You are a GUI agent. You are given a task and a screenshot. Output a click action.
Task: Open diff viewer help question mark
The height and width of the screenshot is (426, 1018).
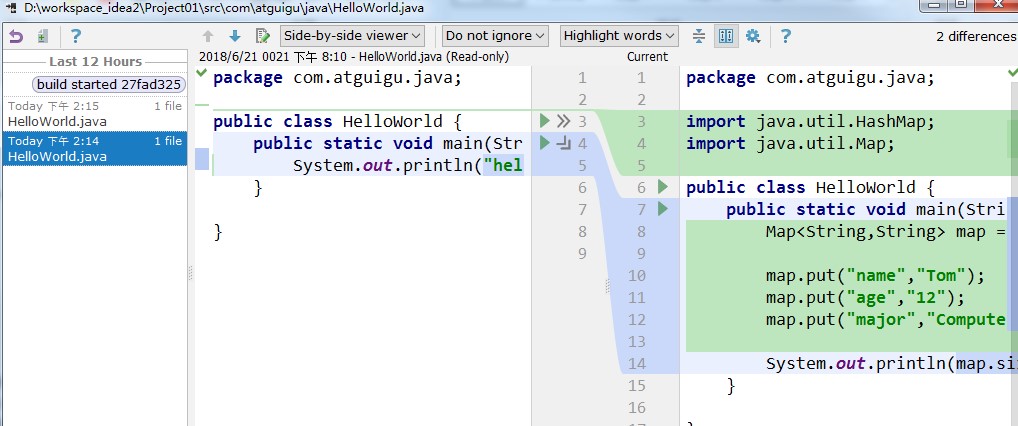click(786, 36)
